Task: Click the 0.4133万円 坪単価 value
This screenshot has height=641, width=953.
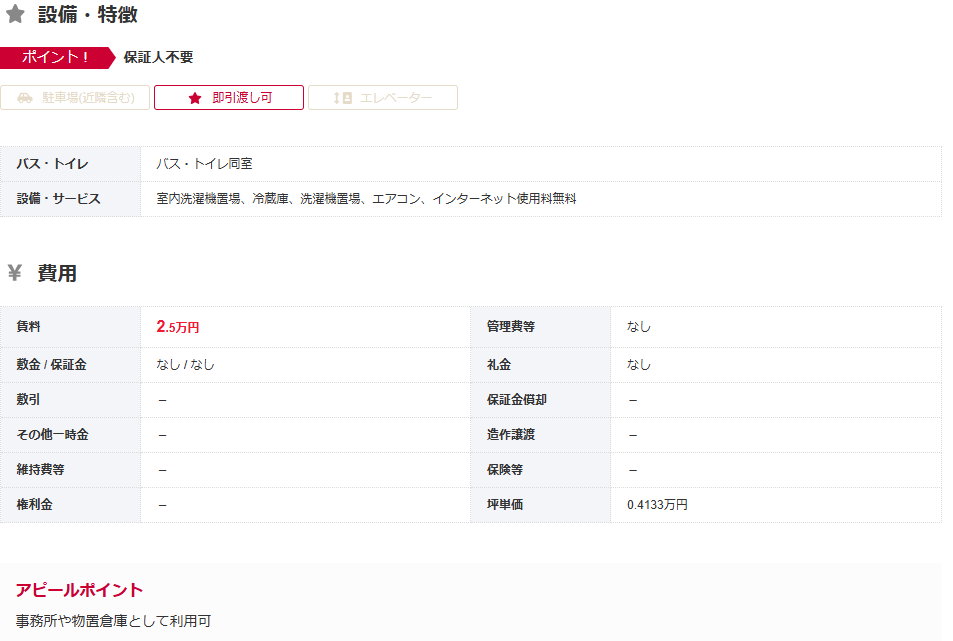Action: tap(657, 505)
